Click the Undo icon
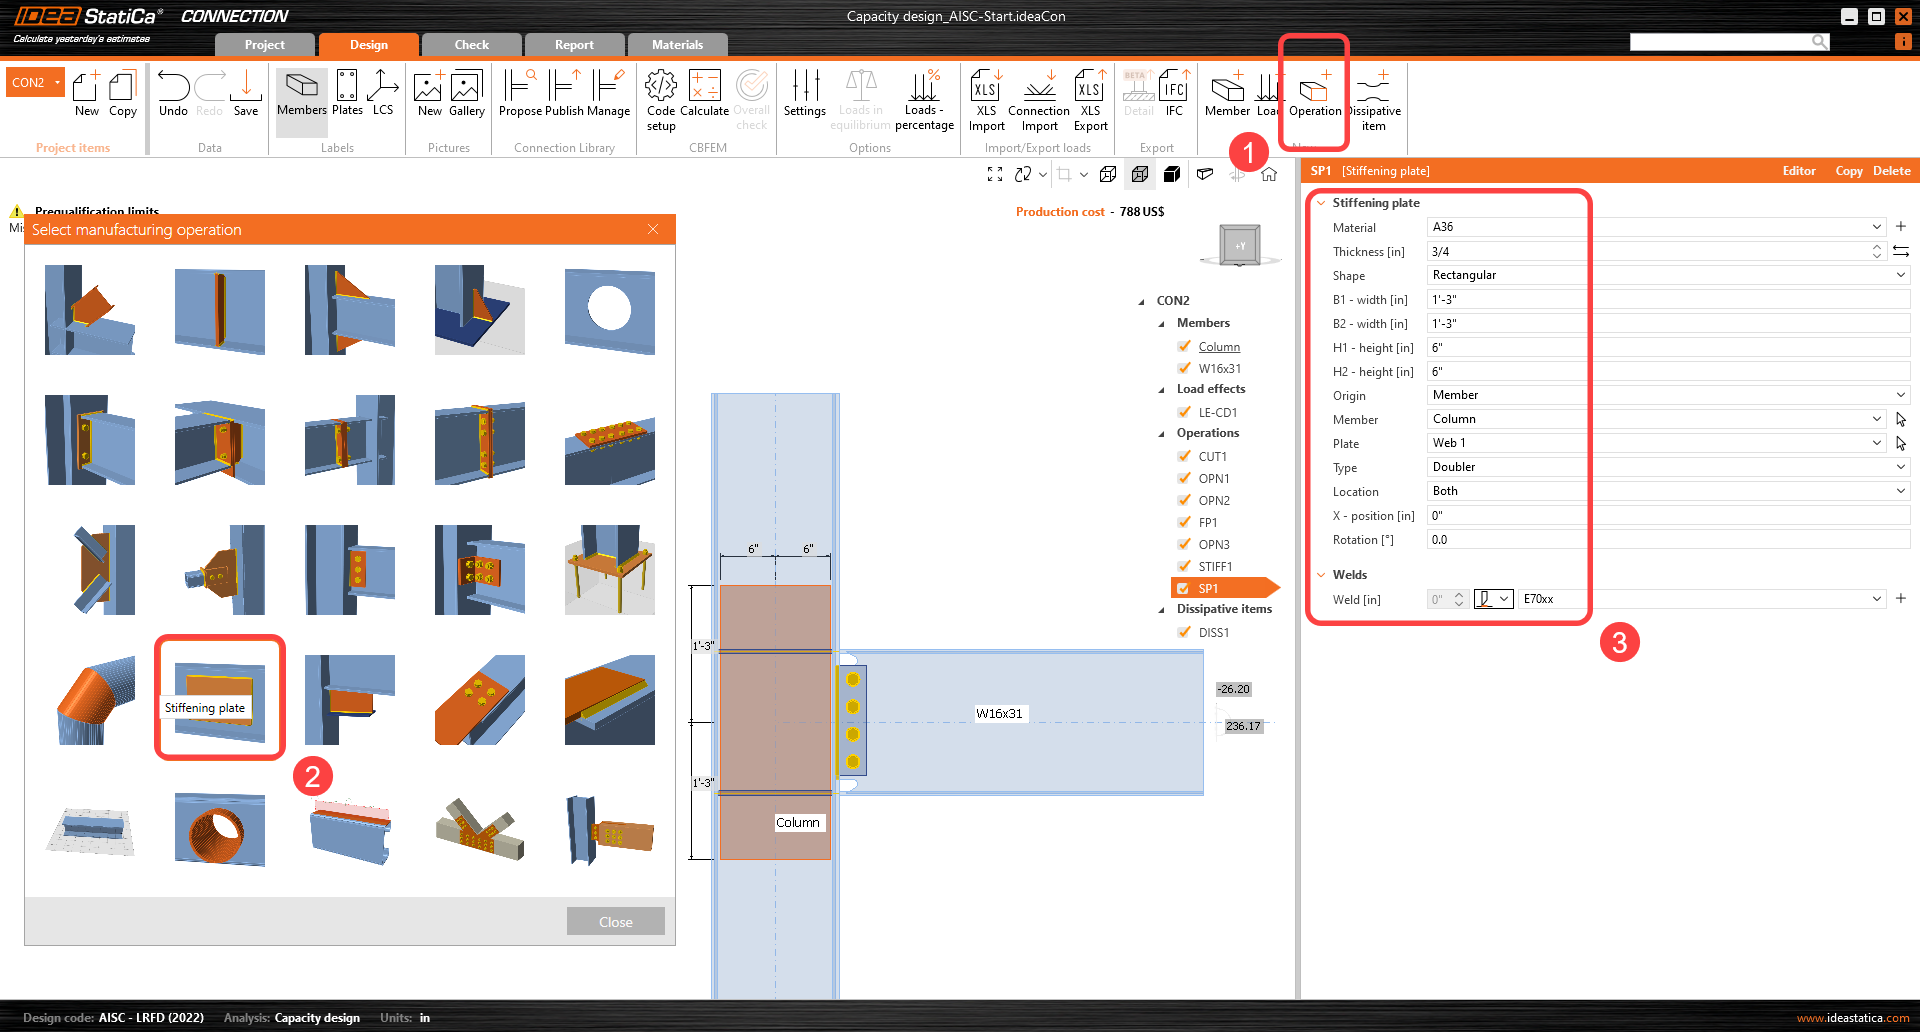This screenshot has width=1920, height=1032. pos(173,88)
